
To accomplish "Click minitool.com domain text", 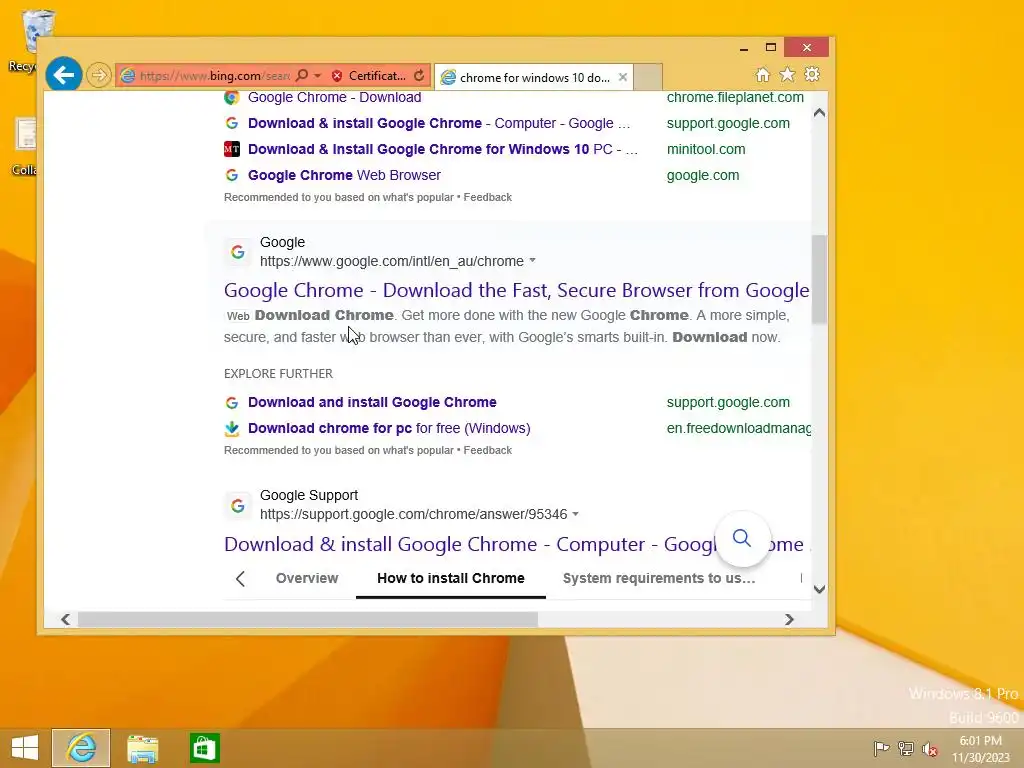I will click(x=706, y=150).
